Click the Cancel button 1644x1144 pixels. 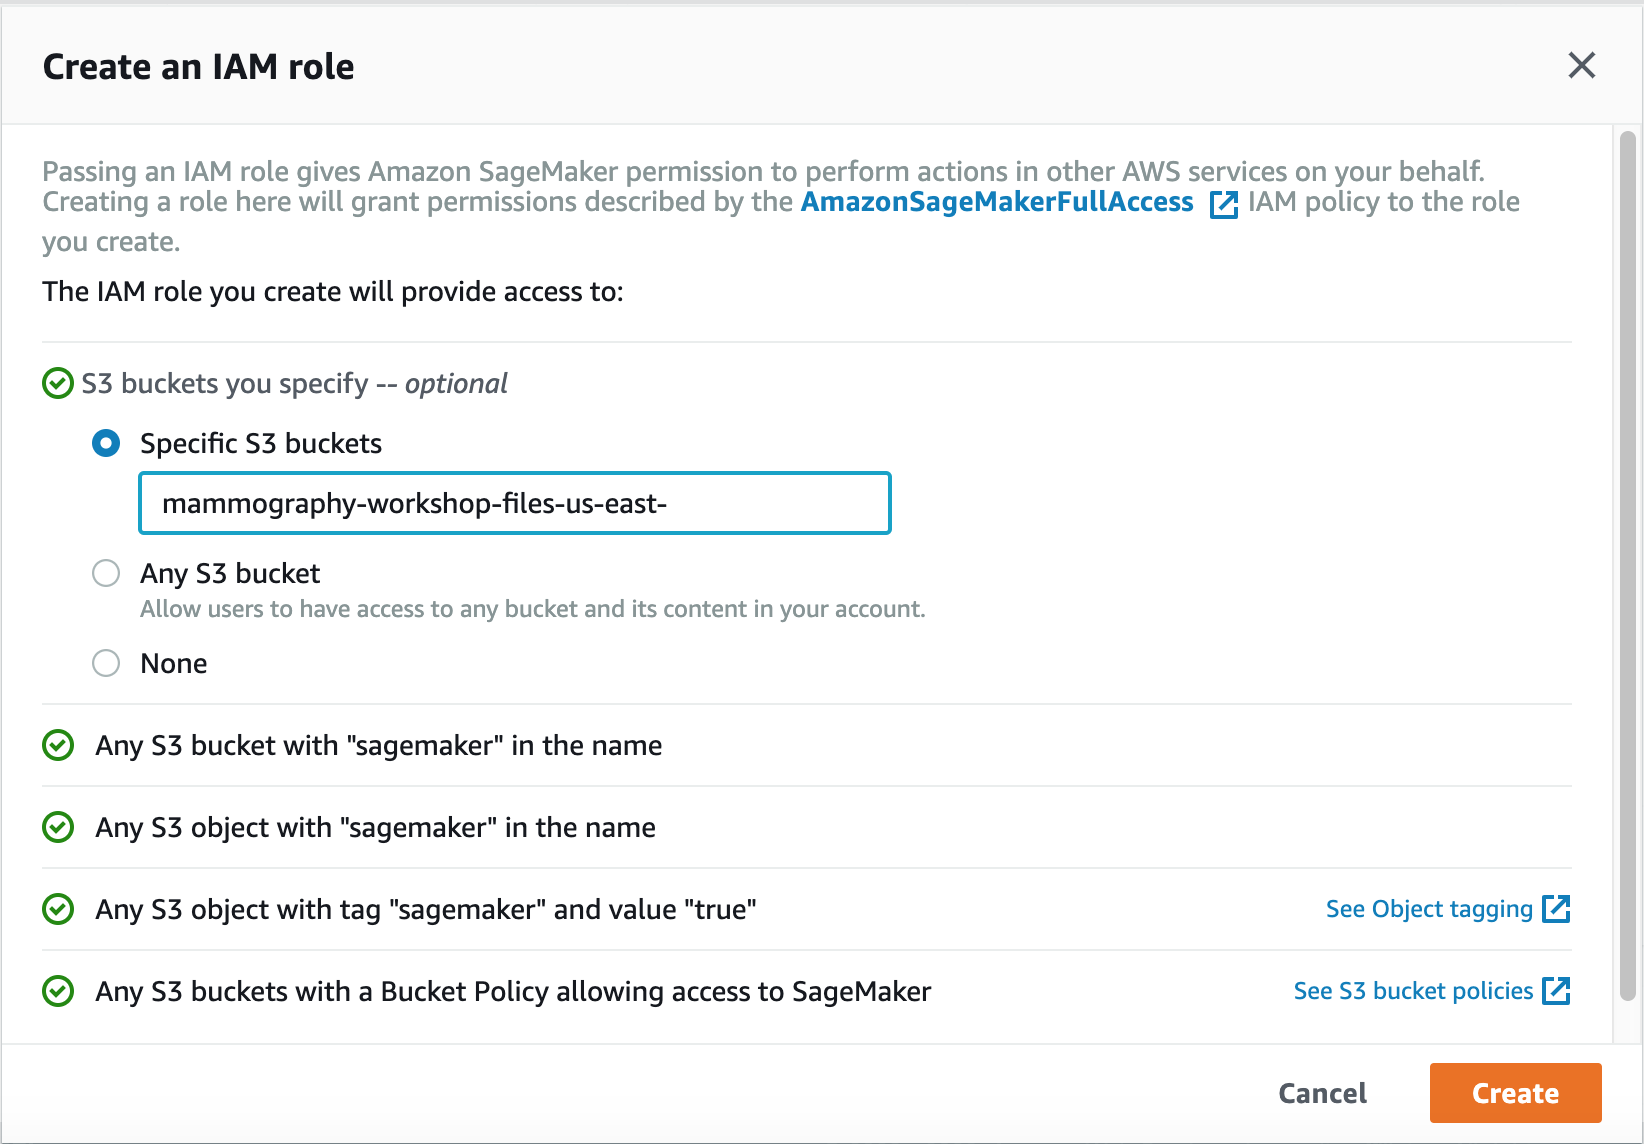coord(1322,1093)
